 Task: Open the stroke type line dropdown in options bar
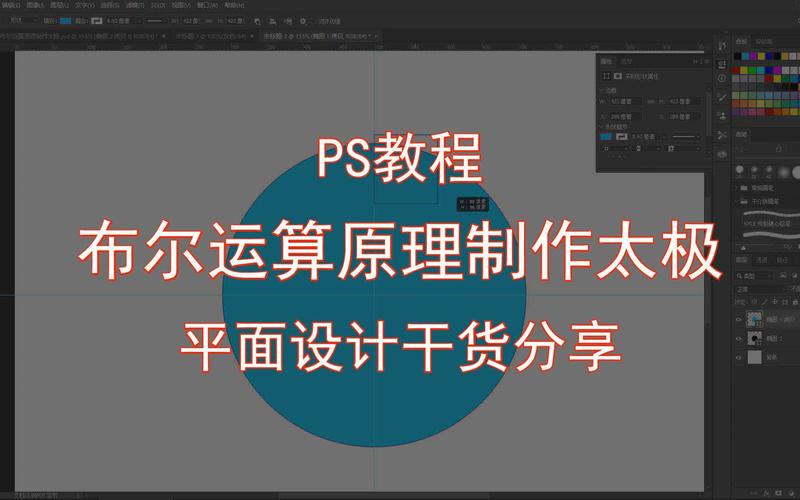(x=155, y=21)
